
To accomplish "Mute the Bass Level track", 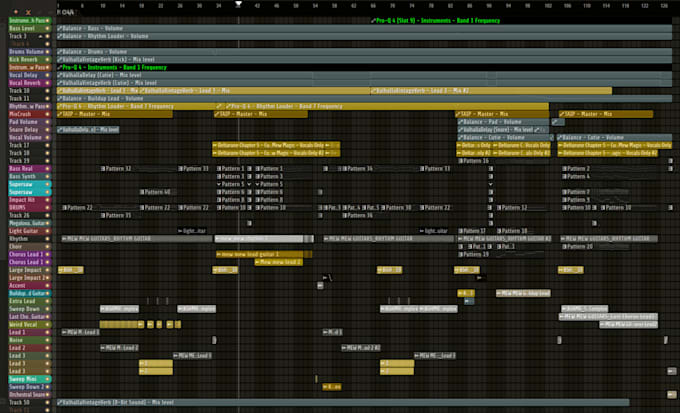I will point(47,28).
